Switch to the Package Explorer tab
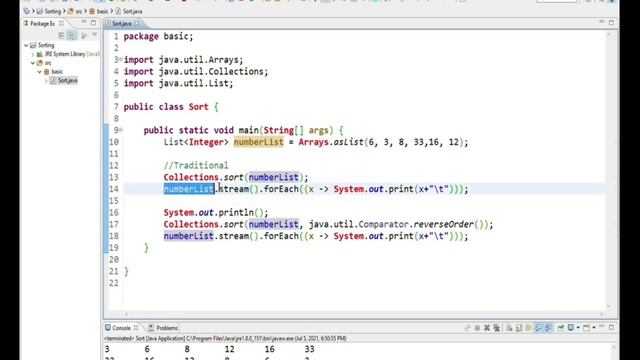640x360 pixels. [42, 23]
